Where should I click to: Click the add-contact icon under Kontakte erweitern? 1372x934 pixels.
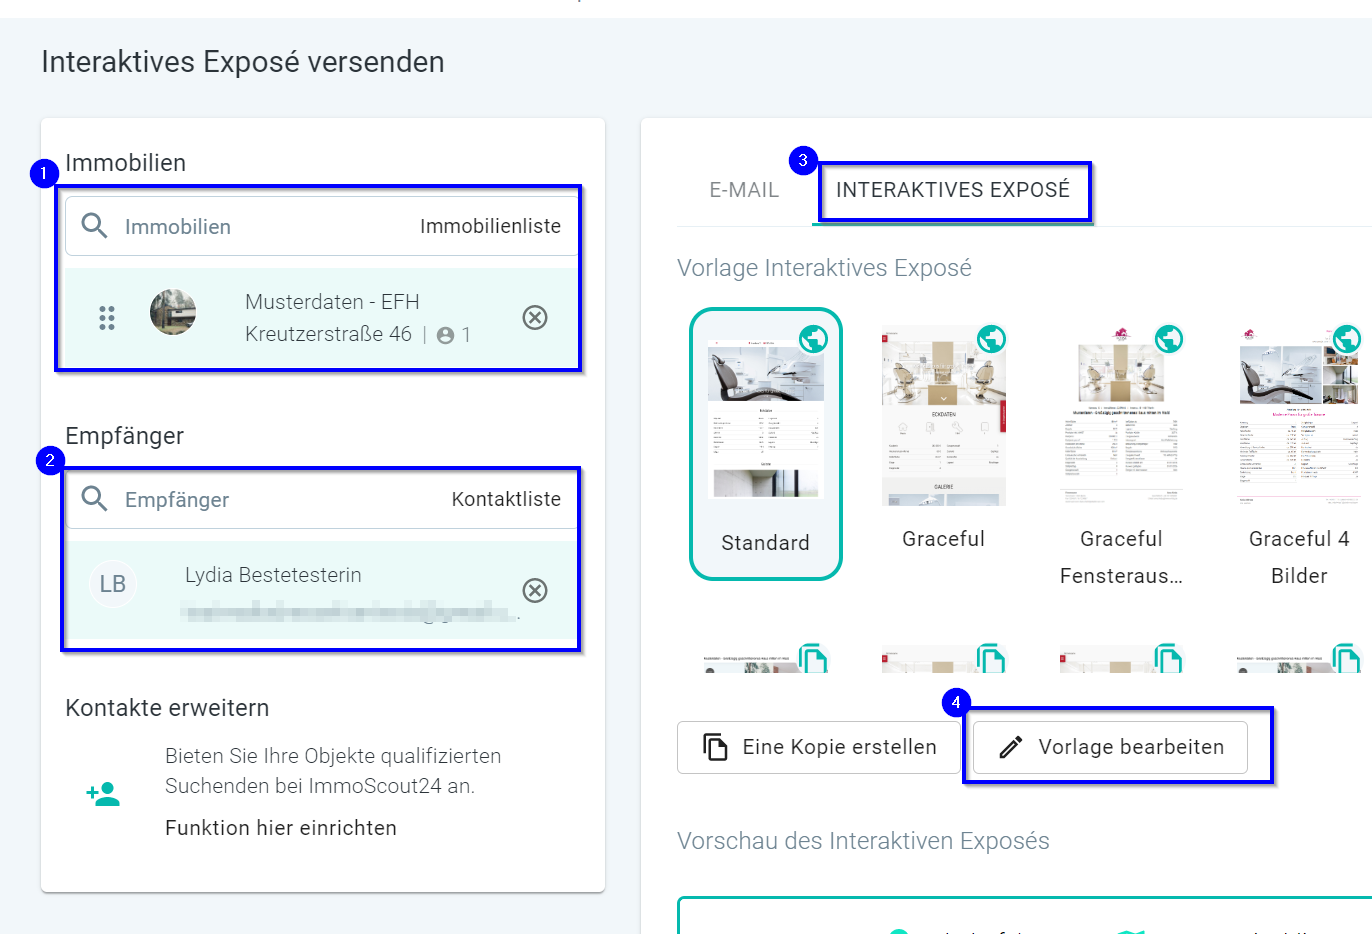coord(103,794)
